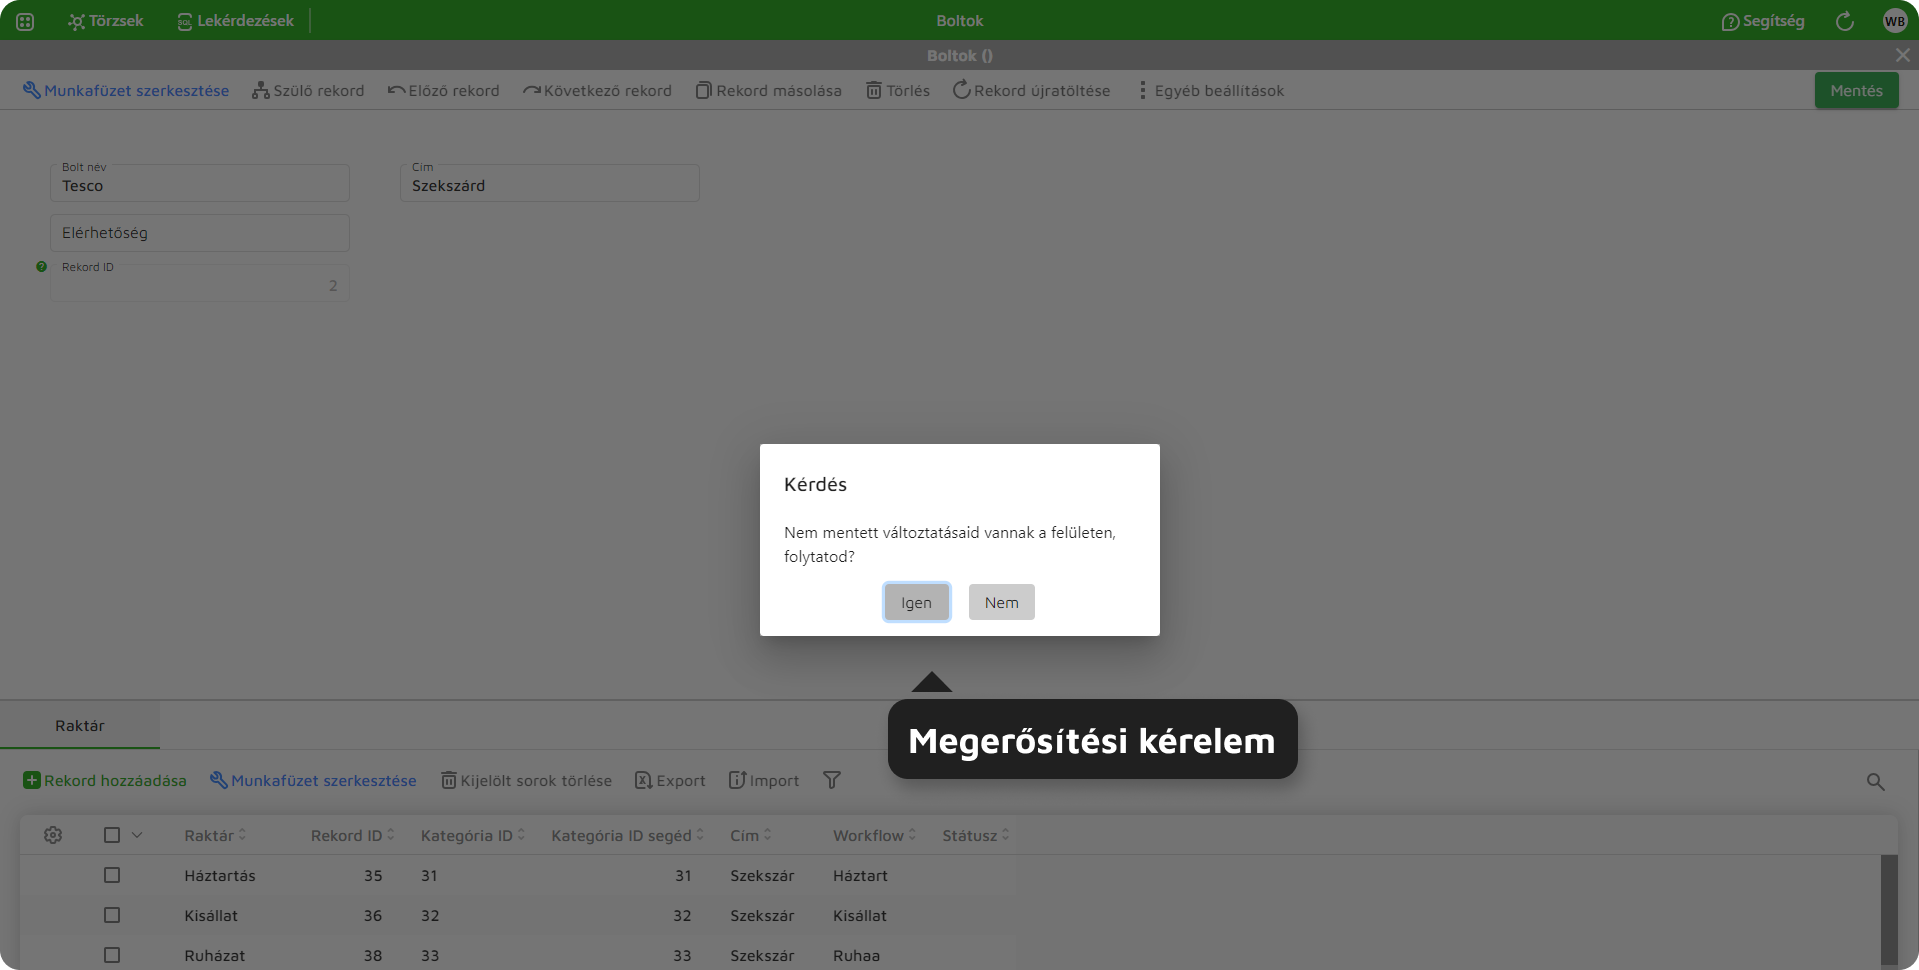The width and height of the screenshot is (1919, 970).
Task: Click the table search magnifier icon
Action: click(1876, 782)
